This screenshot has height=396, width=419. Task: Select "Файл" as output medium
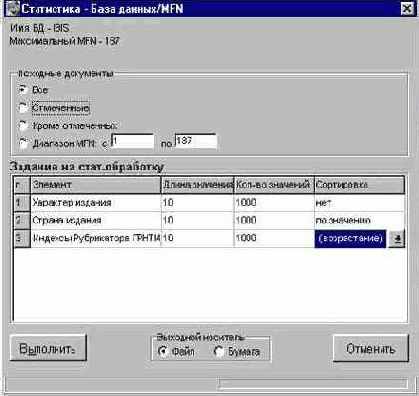coord(163,351)
